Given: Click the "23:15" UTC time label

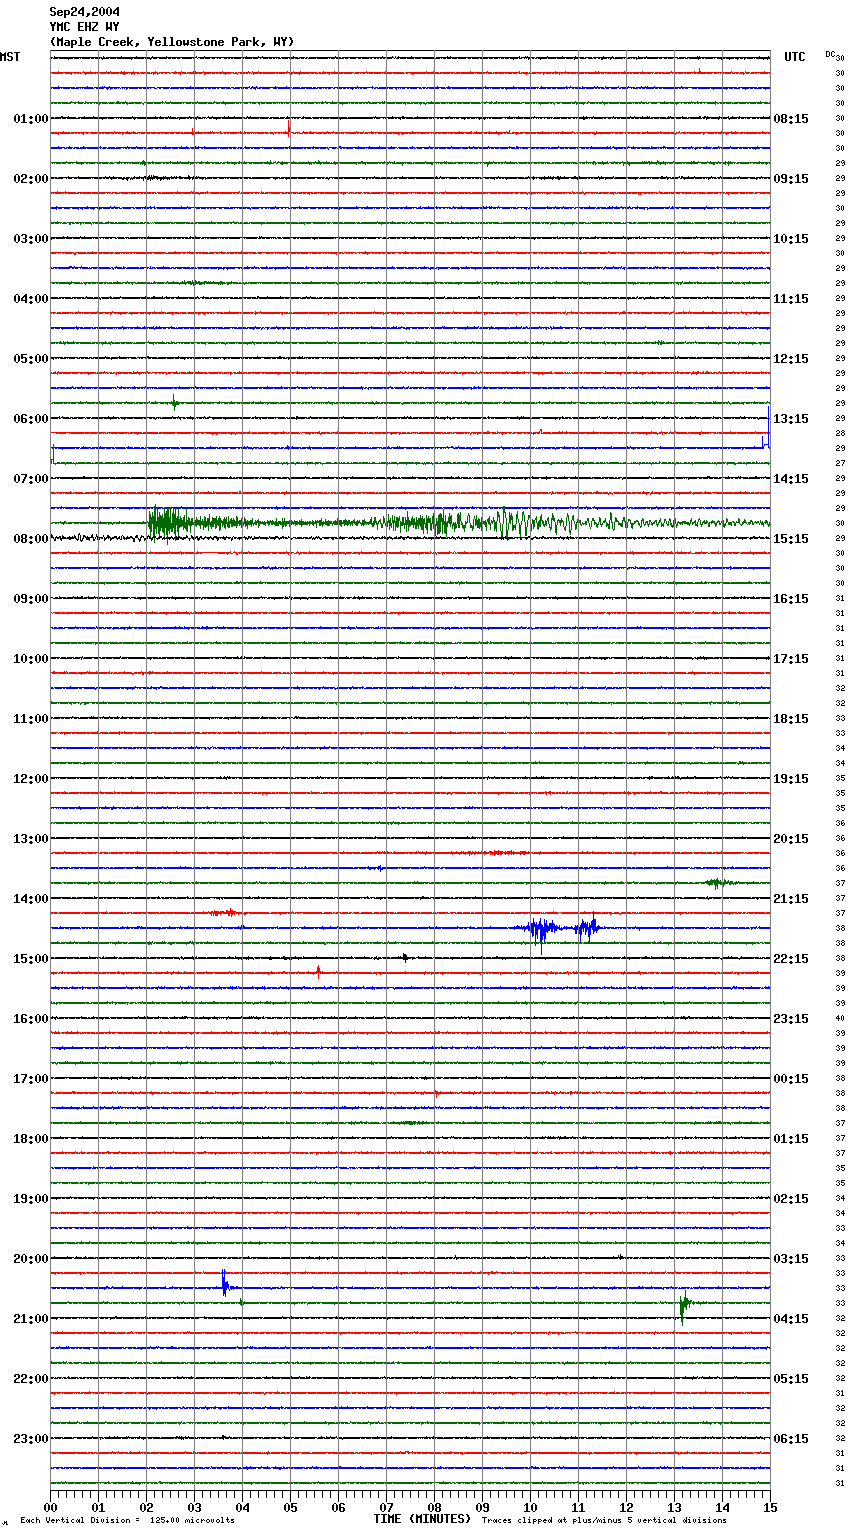Looking at the screenshot, I should coord(791,1019).
